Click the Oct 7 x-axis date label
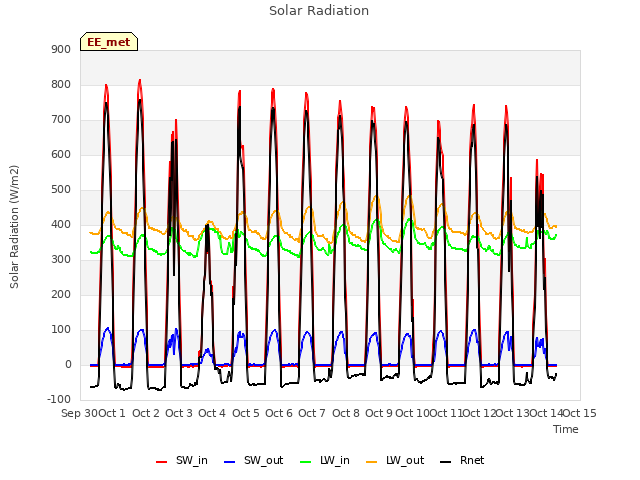 [312, 413]
